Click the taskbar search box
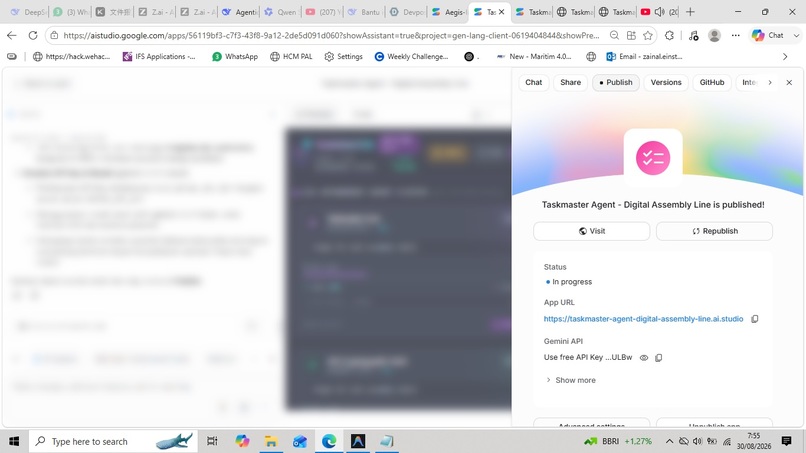 click(x=113, y=441)
